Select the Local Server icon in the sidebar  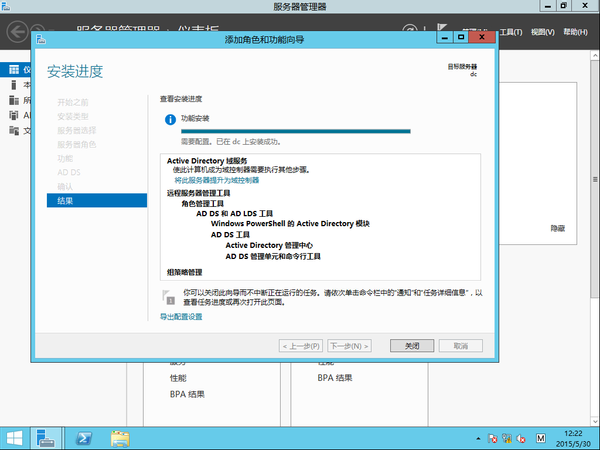point(14,85)
